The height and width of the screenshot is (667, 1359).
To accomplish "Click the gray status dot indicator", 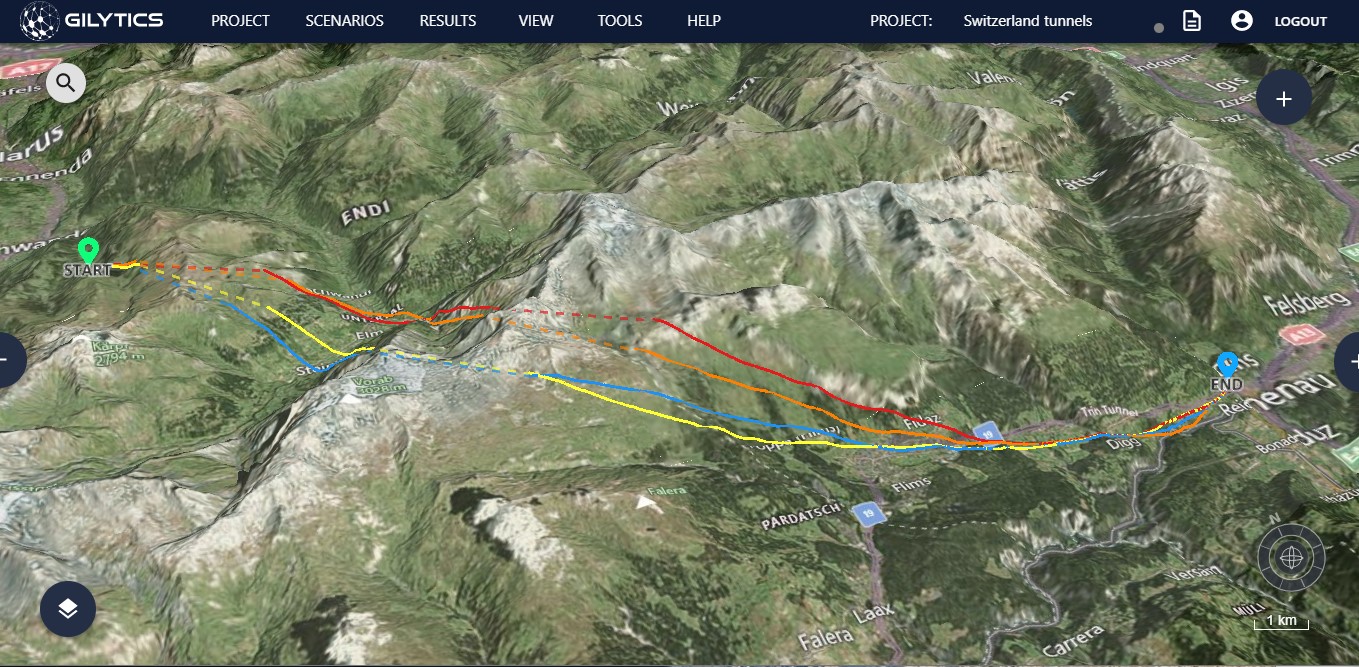I will (x=1159, y=28).
